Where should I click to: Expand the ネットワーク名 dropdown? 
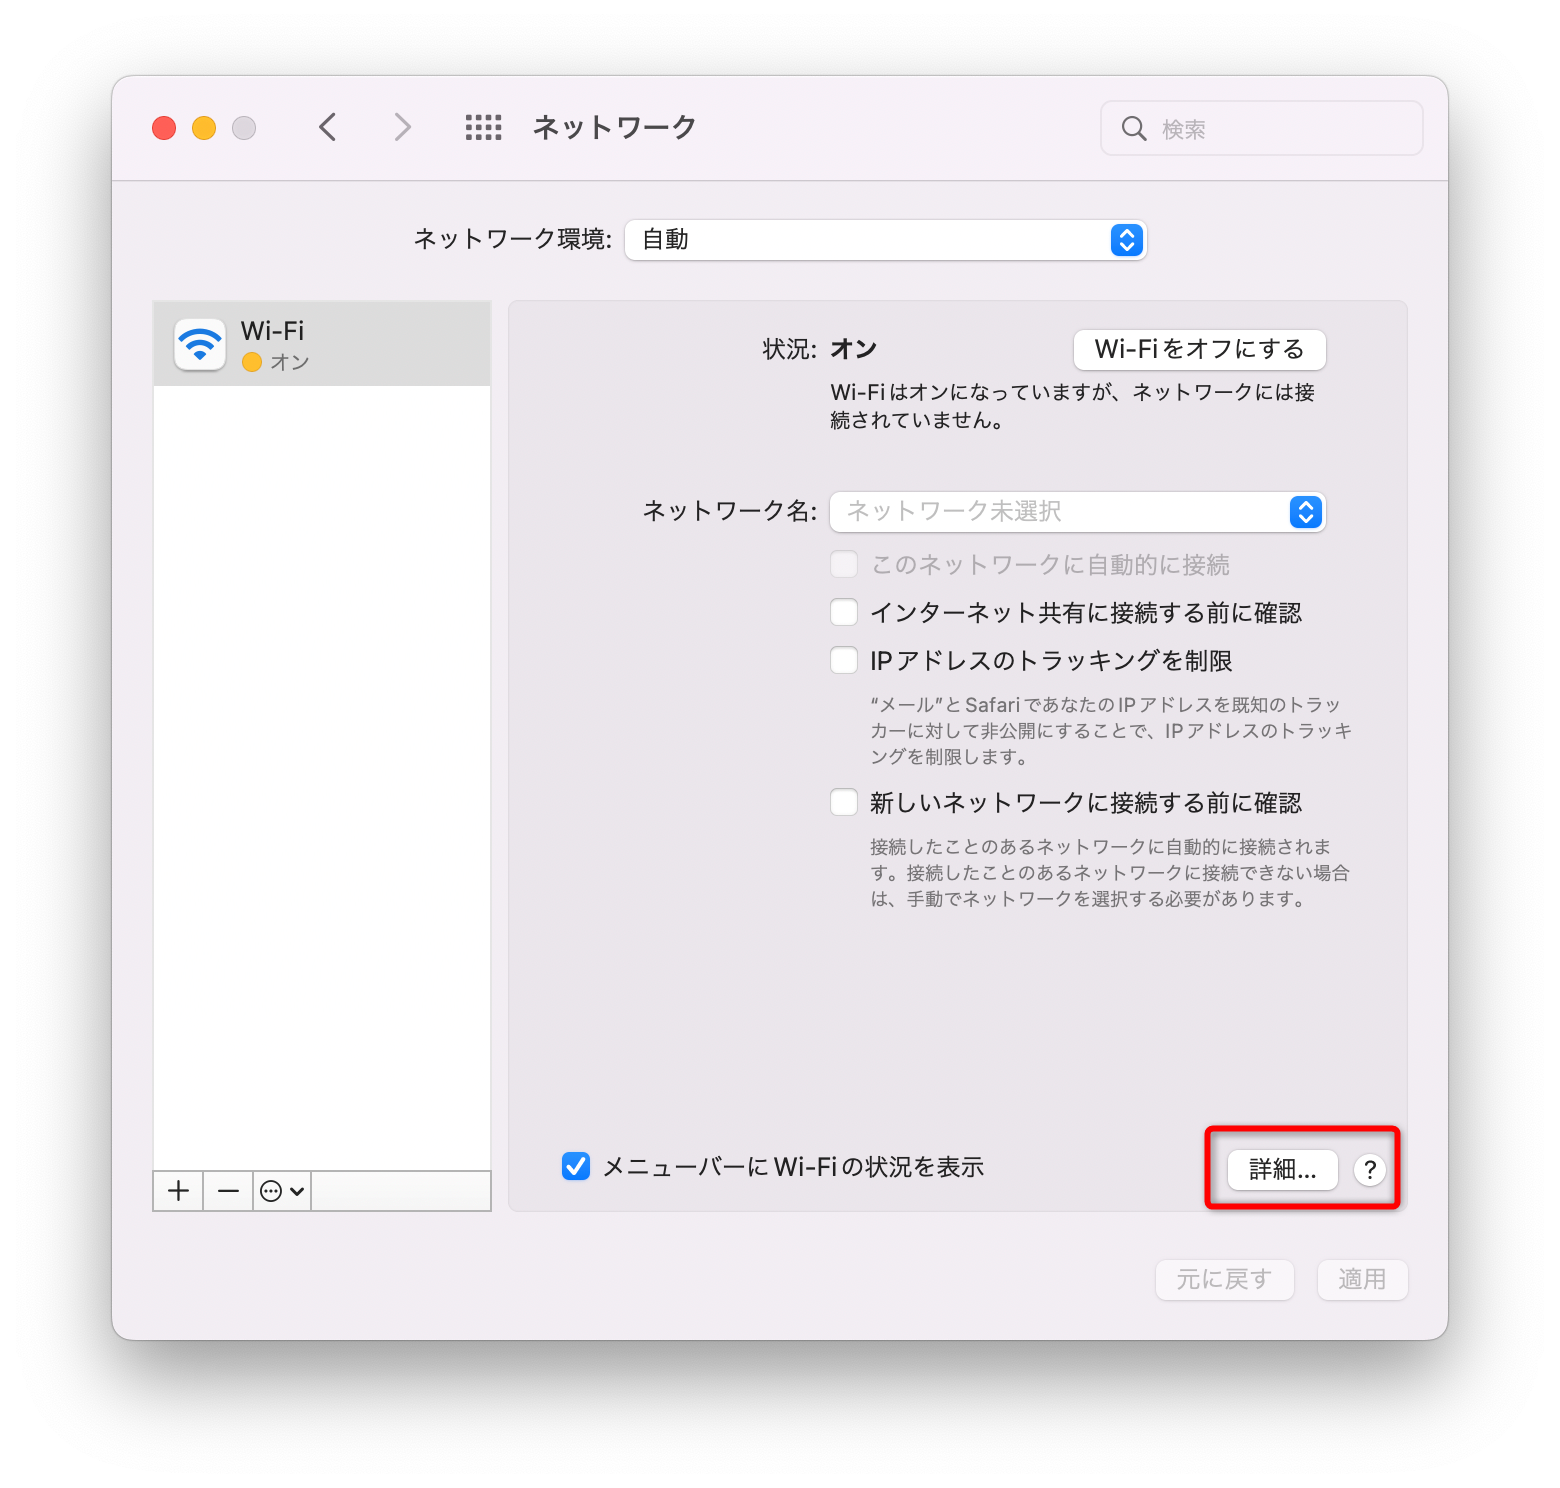point(1077,512)
